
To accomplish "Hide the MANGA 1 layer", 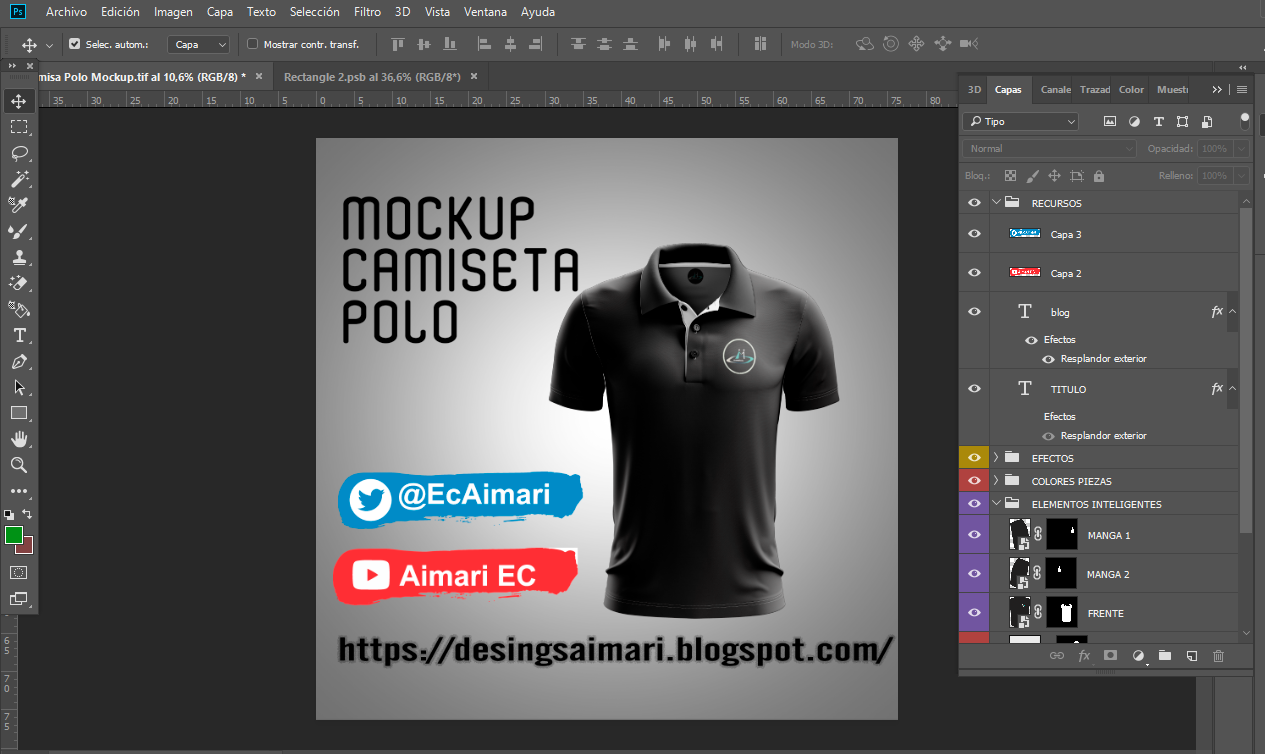I will 973,534.
